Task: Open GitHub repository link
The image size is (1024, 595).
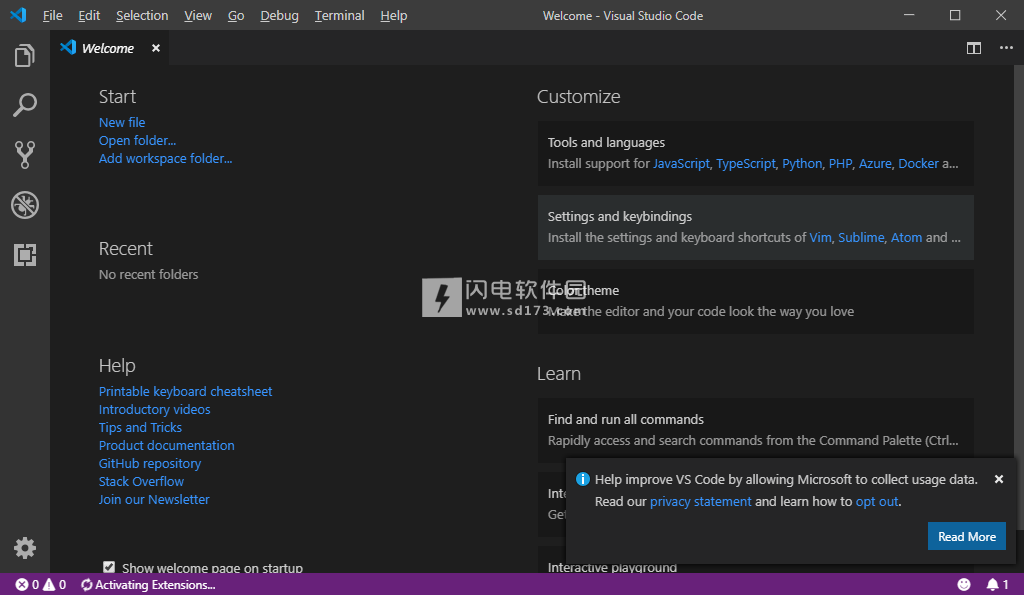Action: click(x=150, y=463)
